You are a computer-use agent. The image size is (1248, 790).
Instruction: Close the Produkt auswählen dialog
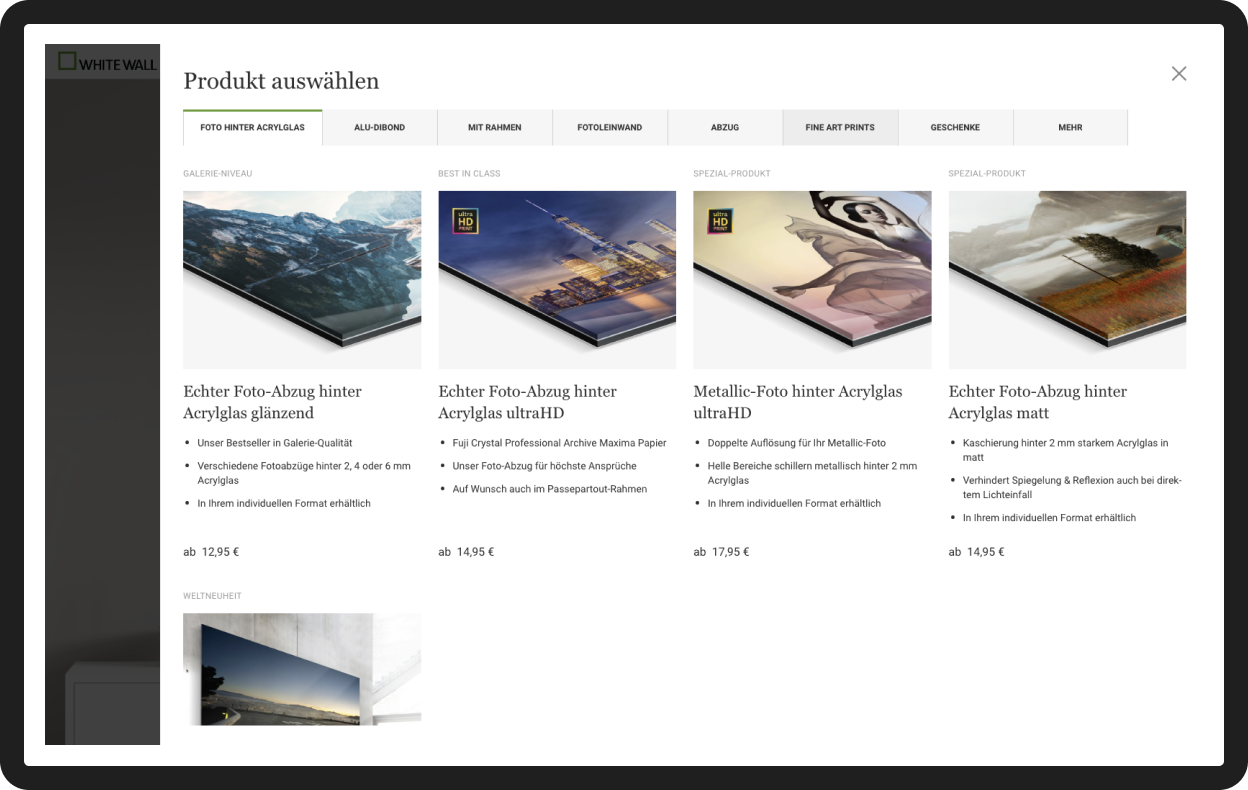pyautogui.click(x=1179, y=73)
